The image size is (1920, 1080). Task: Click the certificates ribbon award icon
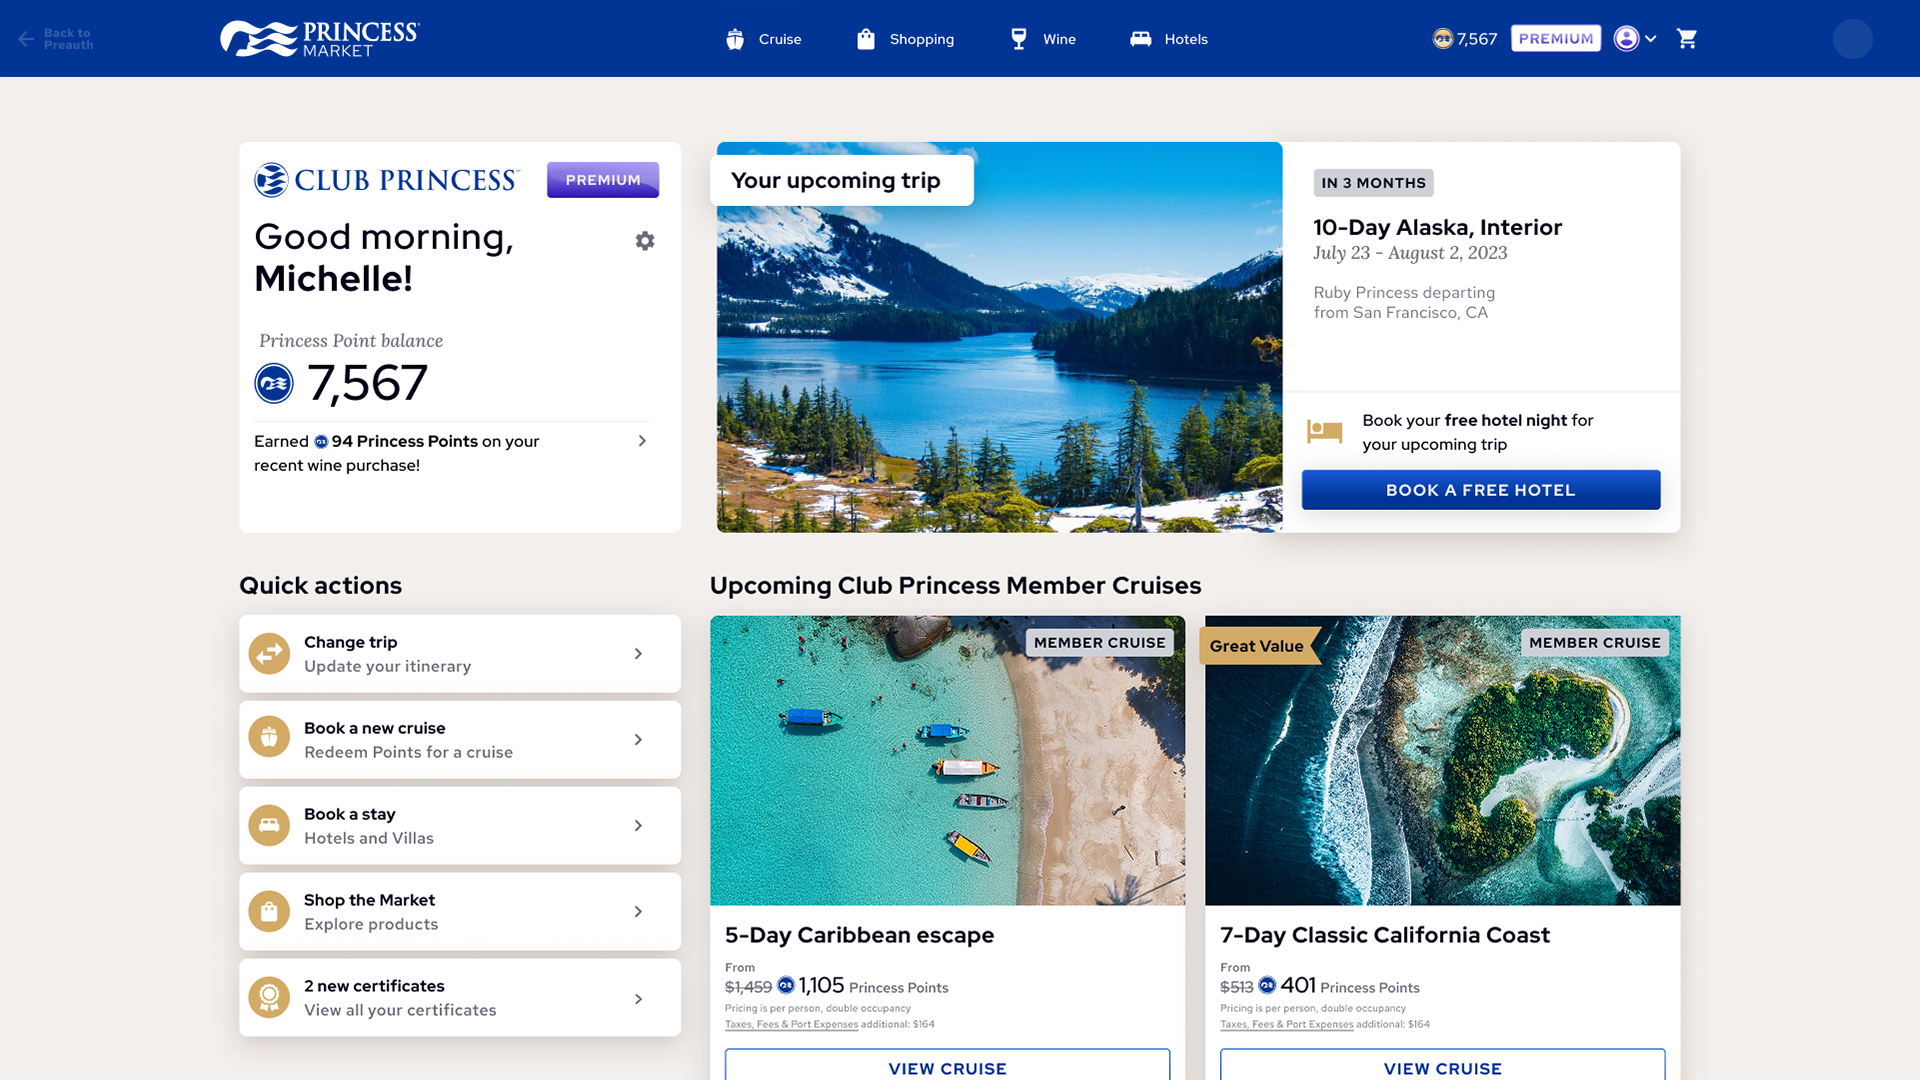[x=269, y=998]
